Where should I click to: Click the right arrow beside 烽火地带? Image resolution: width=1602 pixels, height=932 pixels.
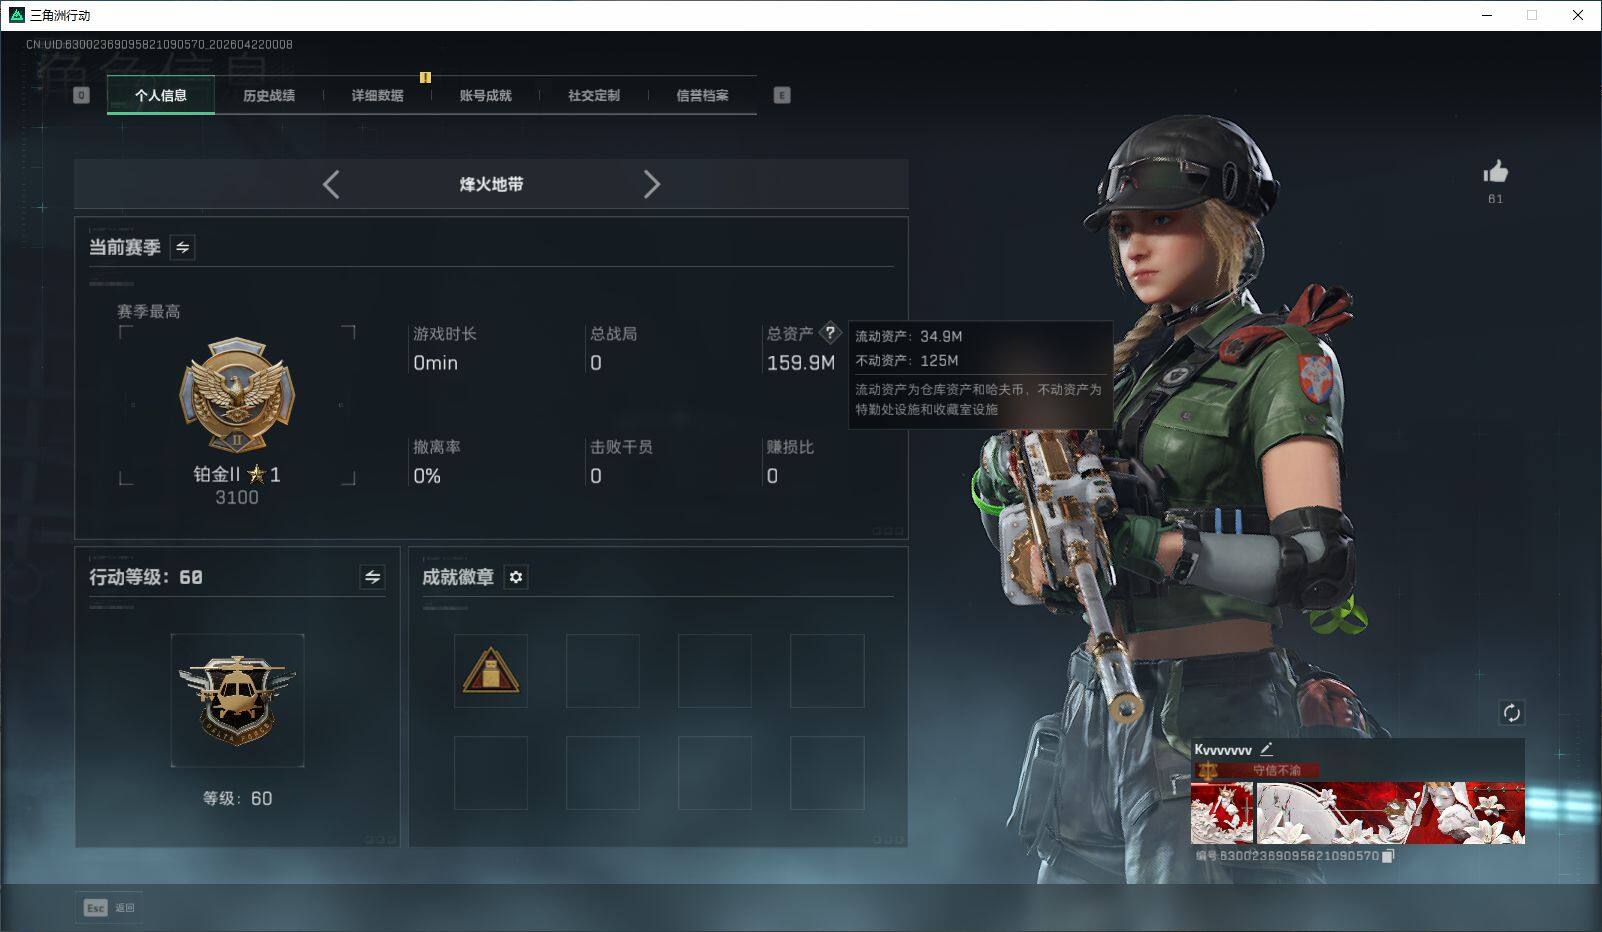[653, 185]
